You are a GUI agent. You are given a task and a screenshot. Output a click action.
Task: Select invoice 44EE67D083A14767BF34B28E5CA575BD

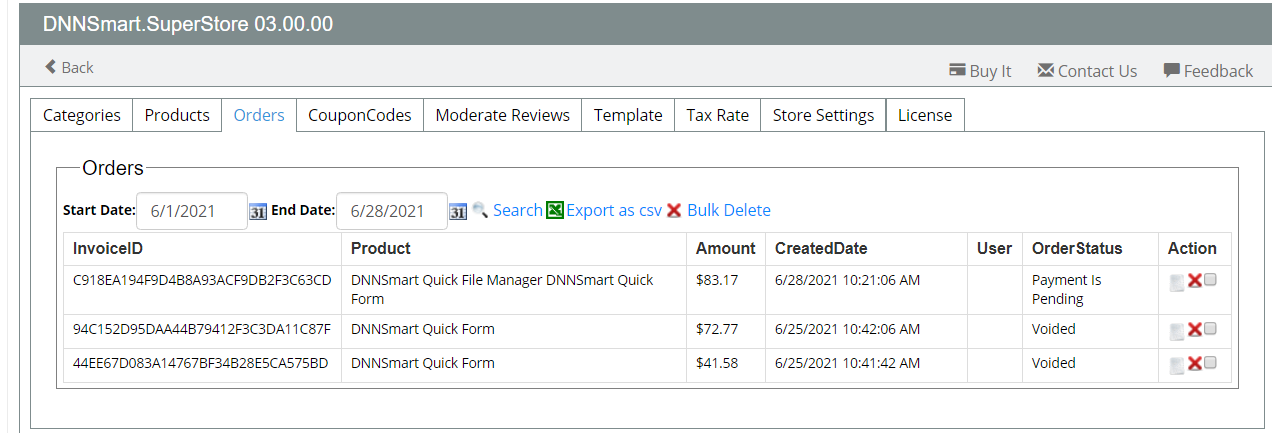(x=201, y=362)
